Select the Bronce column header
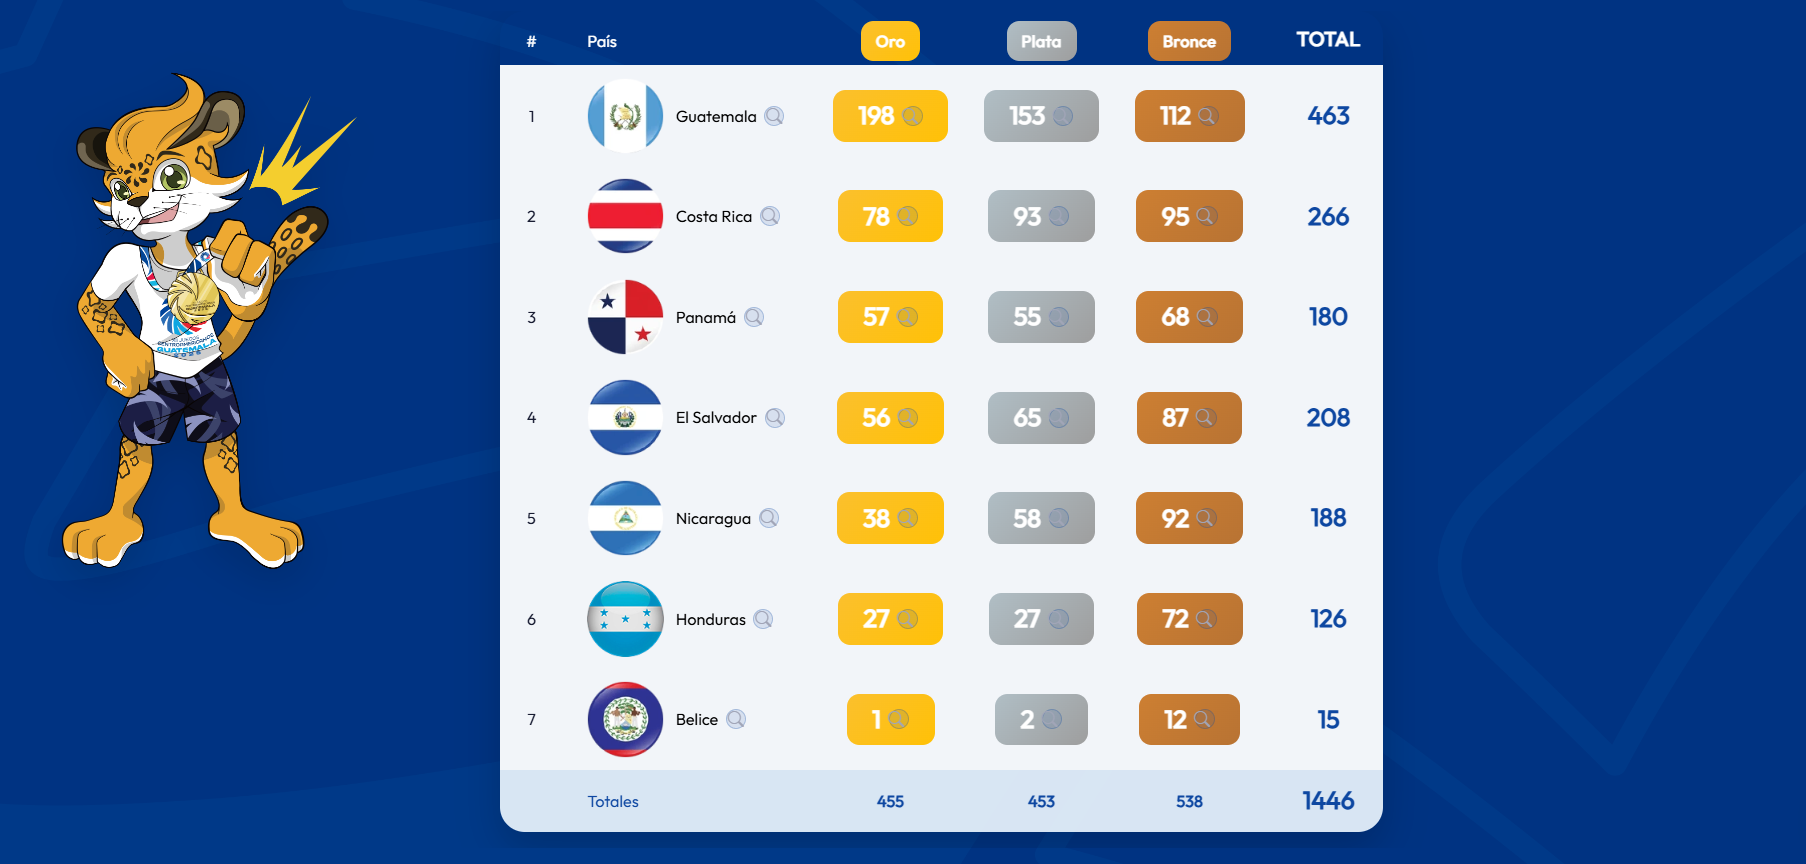Screen dimensions: 1806x864 pyautogui.click(x=1189, y=41)
